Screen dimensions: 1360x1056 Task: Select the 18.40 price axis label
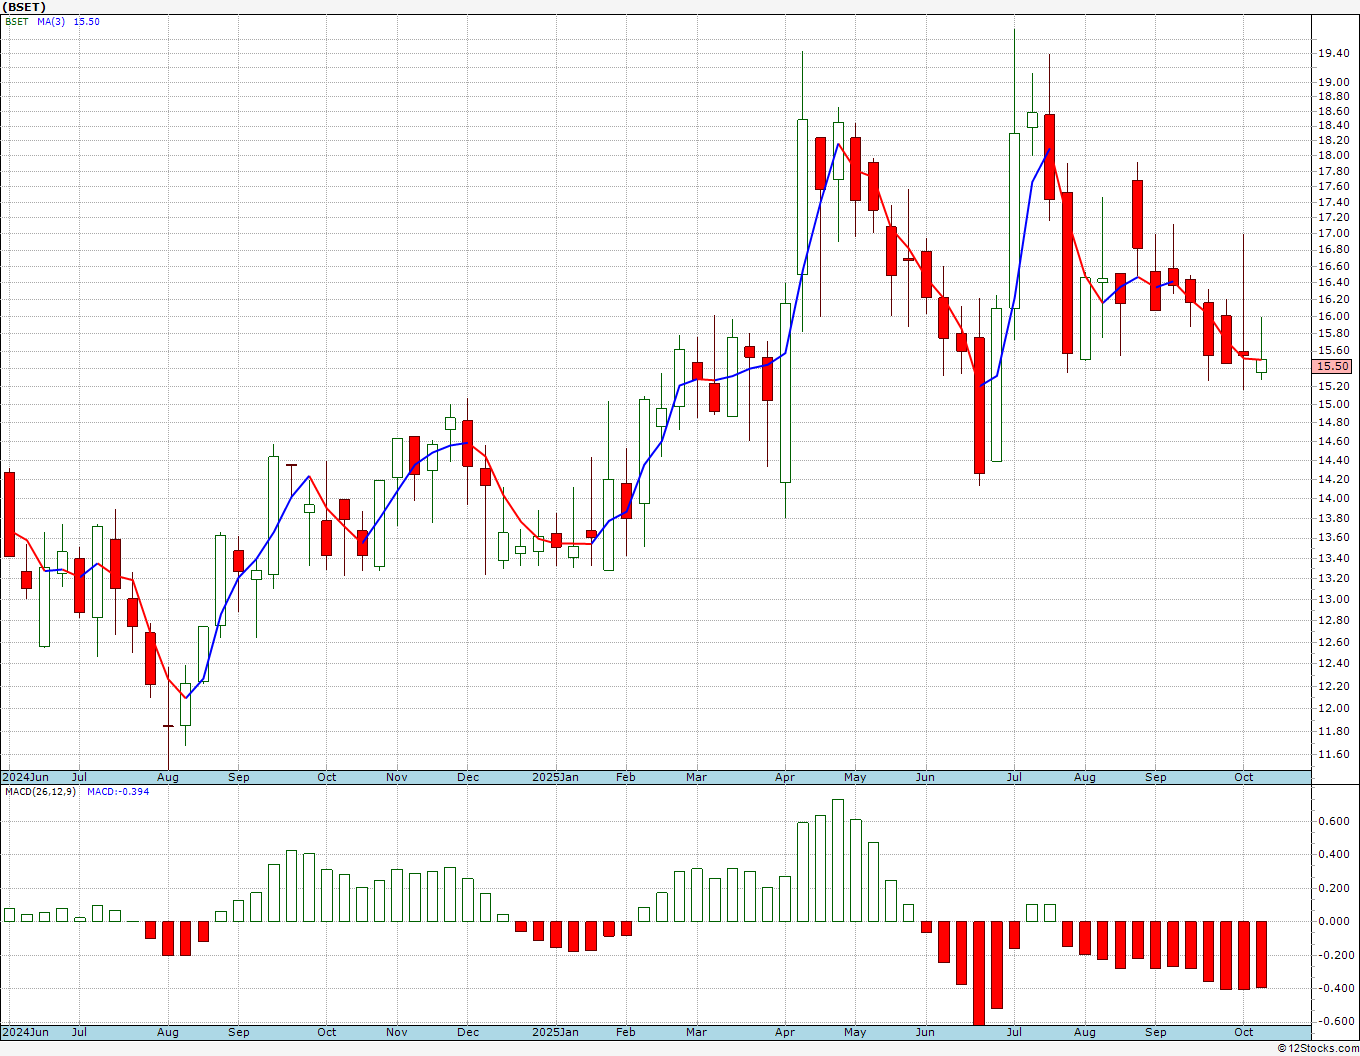click(1333, 126)
